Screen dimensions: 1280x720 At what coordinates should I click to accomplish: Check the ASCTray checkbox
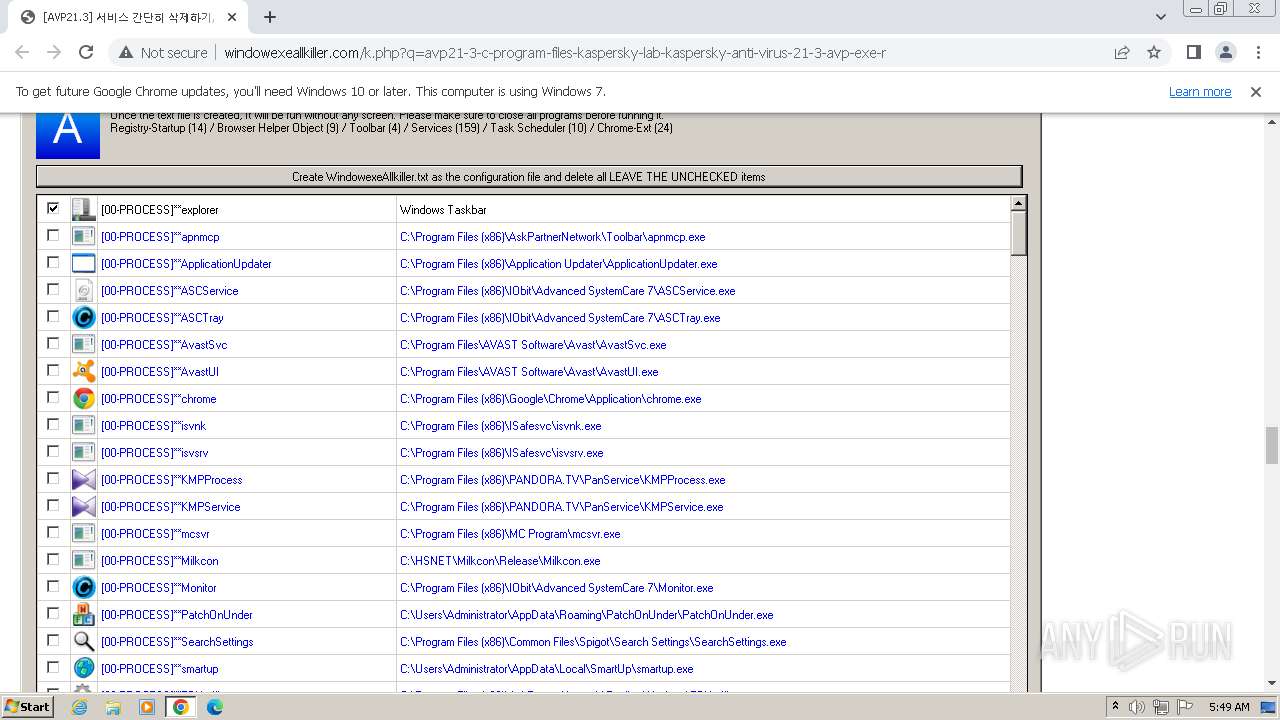click(x=53, y=316)
